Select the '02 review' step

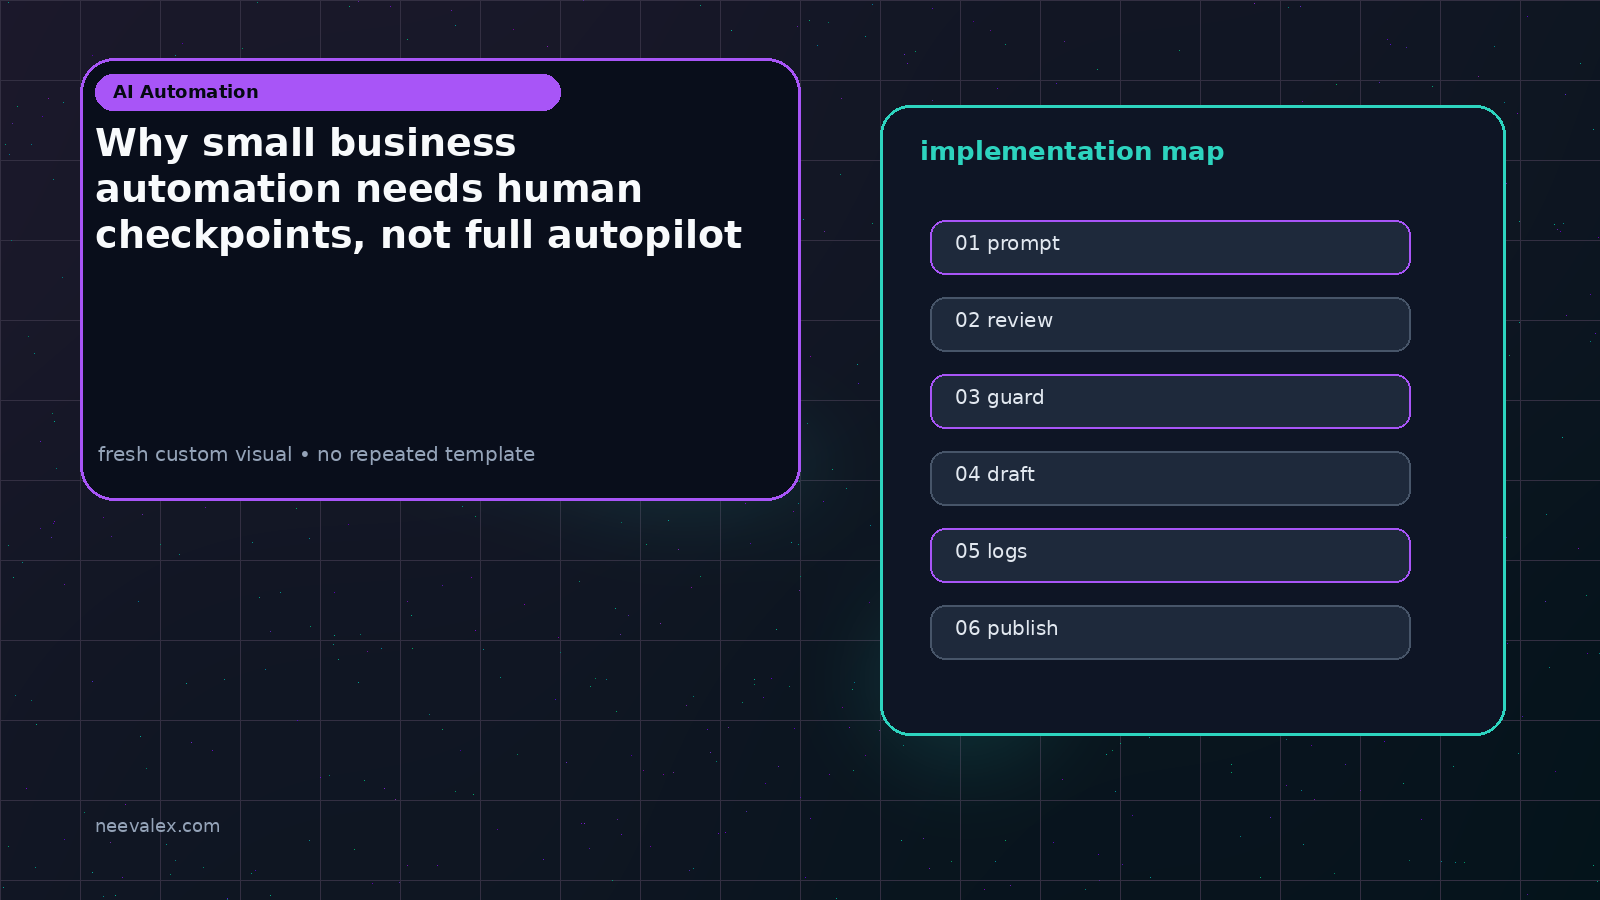(1170, 324)
